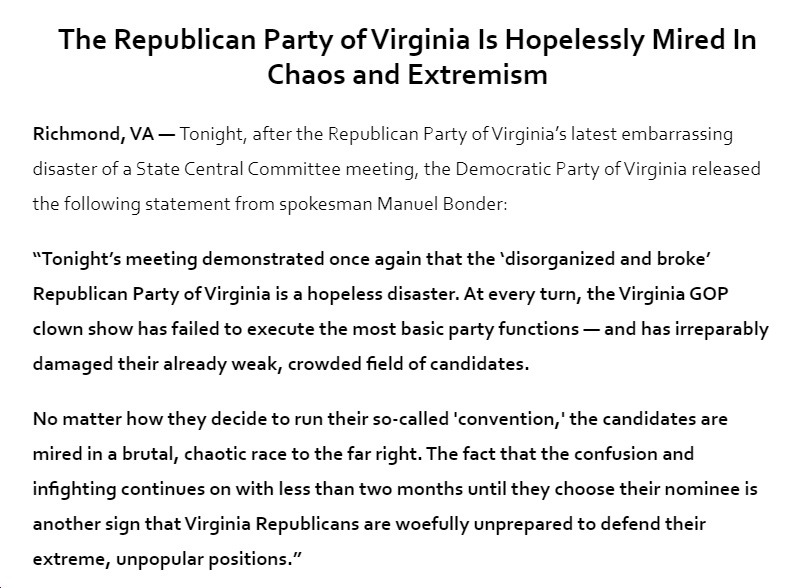
Task: Click the phrase 'disorganized and broke'
Action: click(605, 258)
